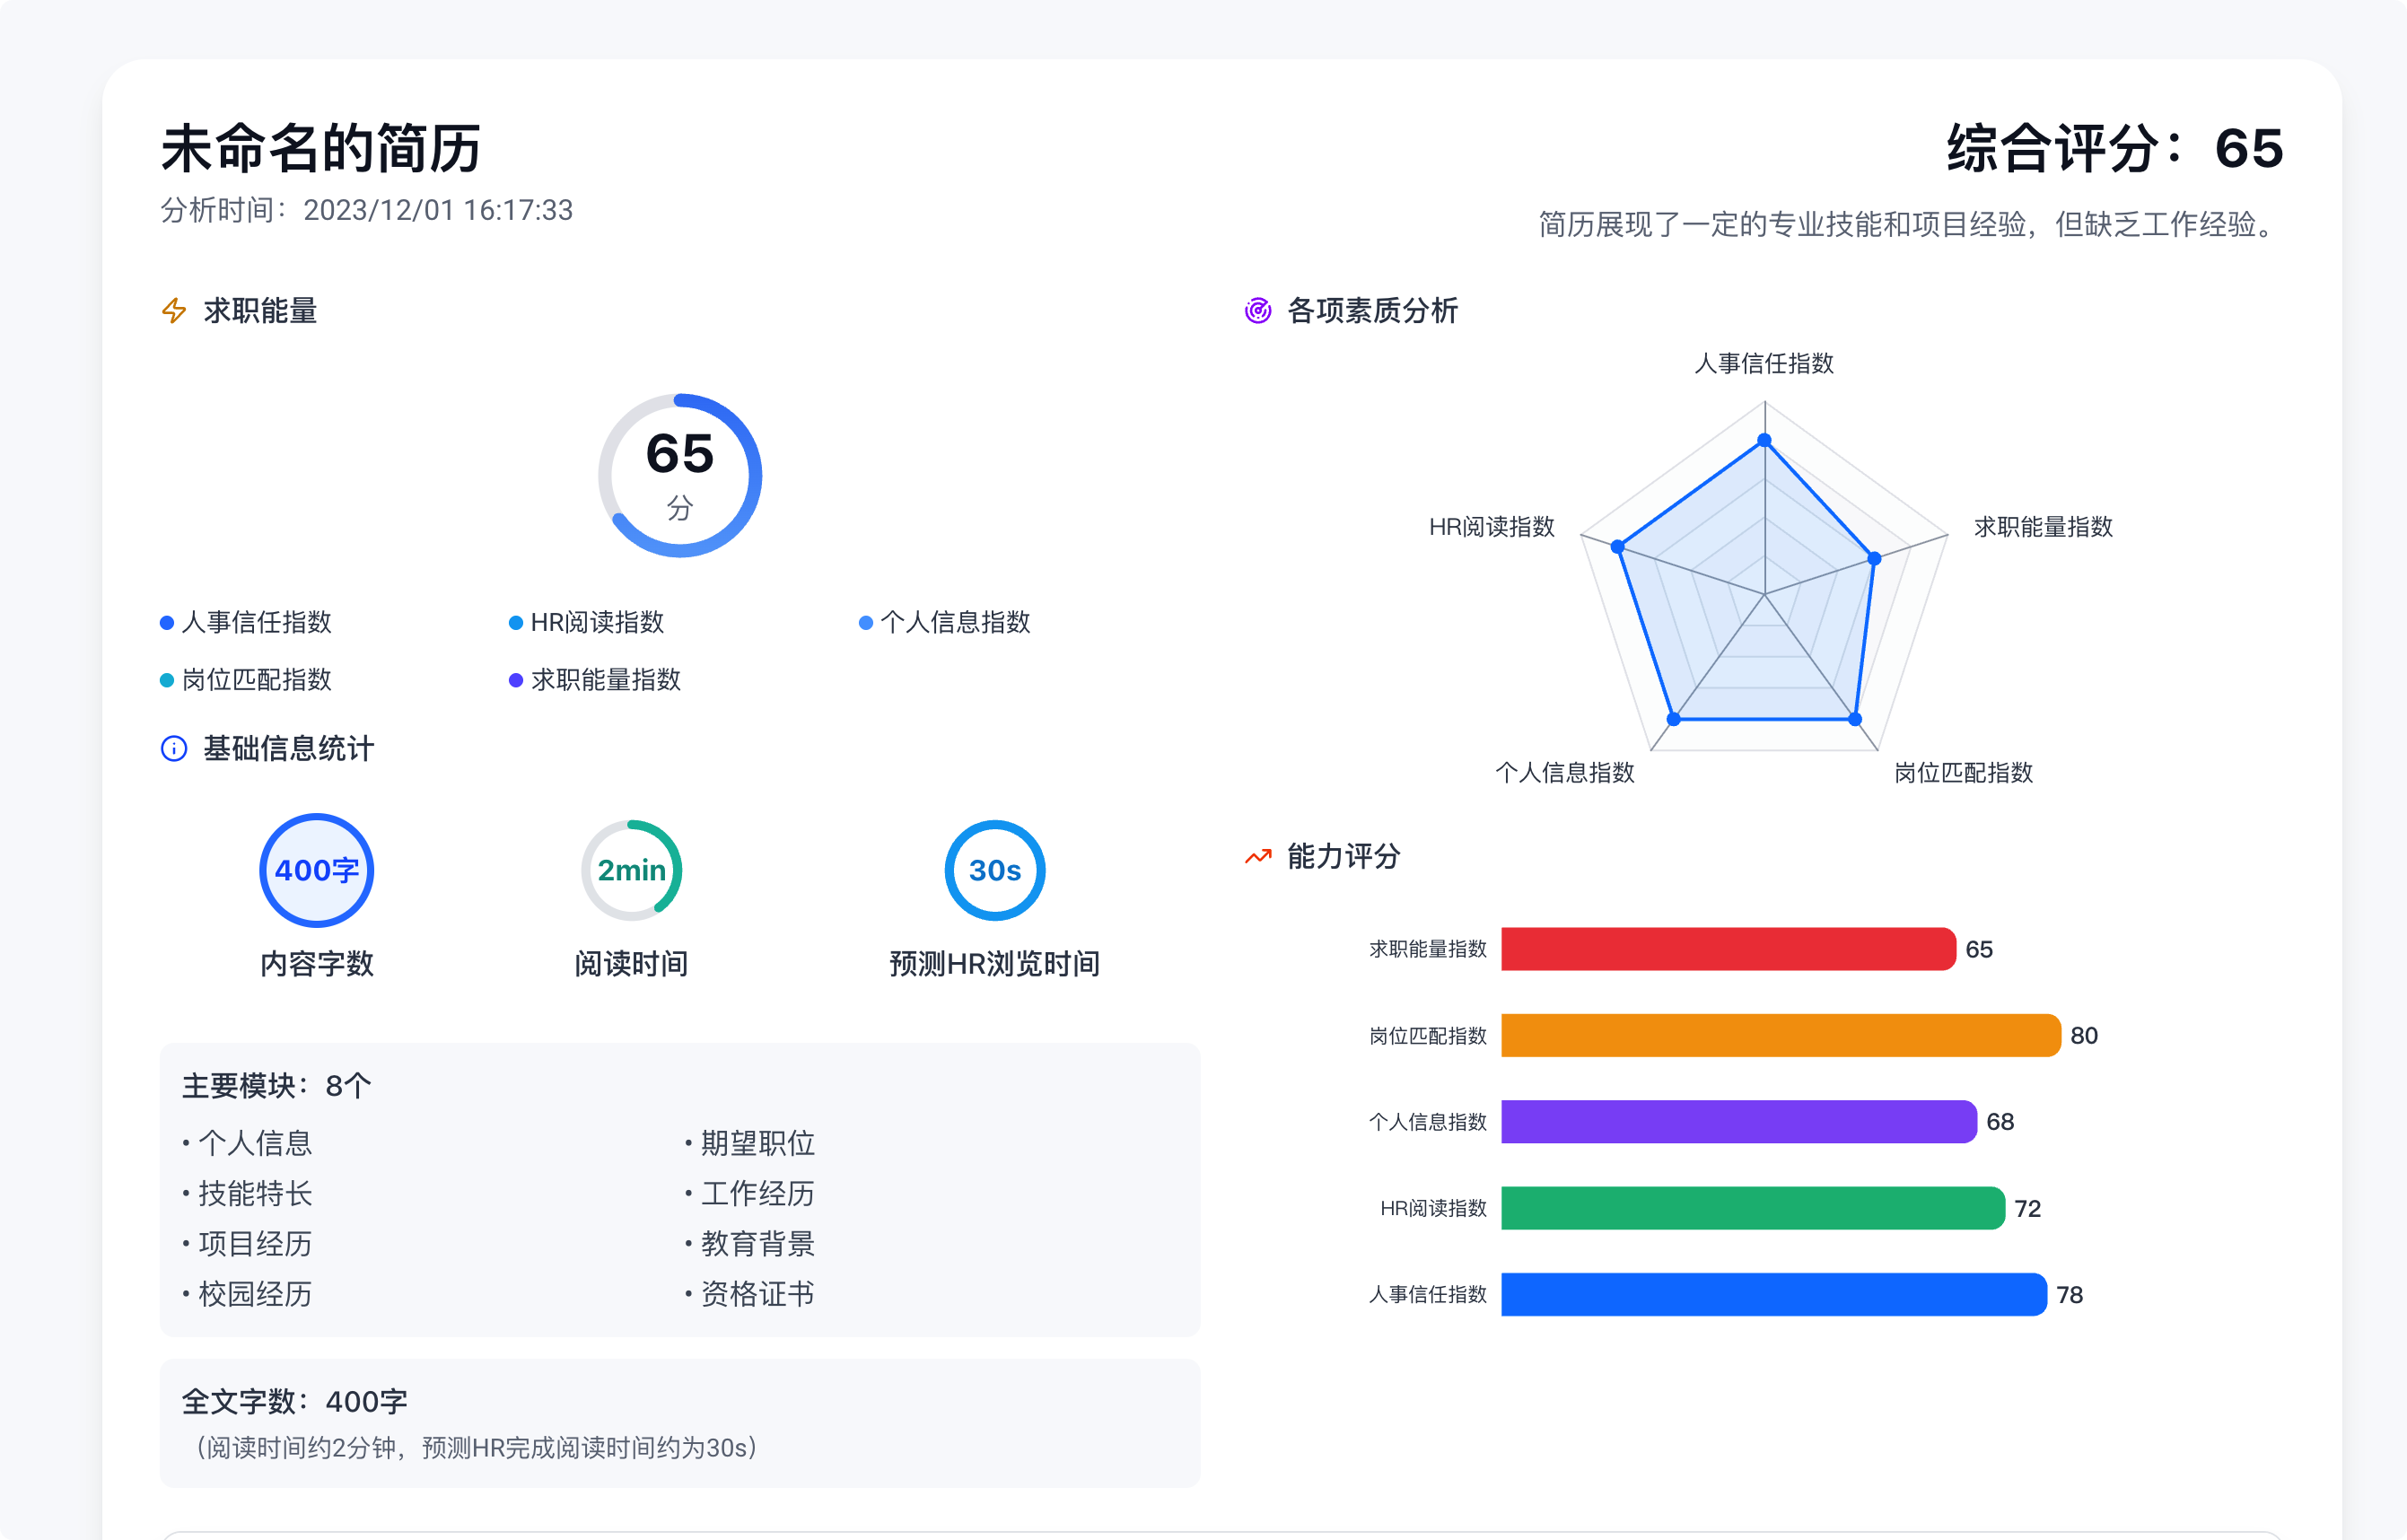Open the 个人信息 module entry
The height and width of the screenshot is (1540, 2407).
click(253, 1142)
